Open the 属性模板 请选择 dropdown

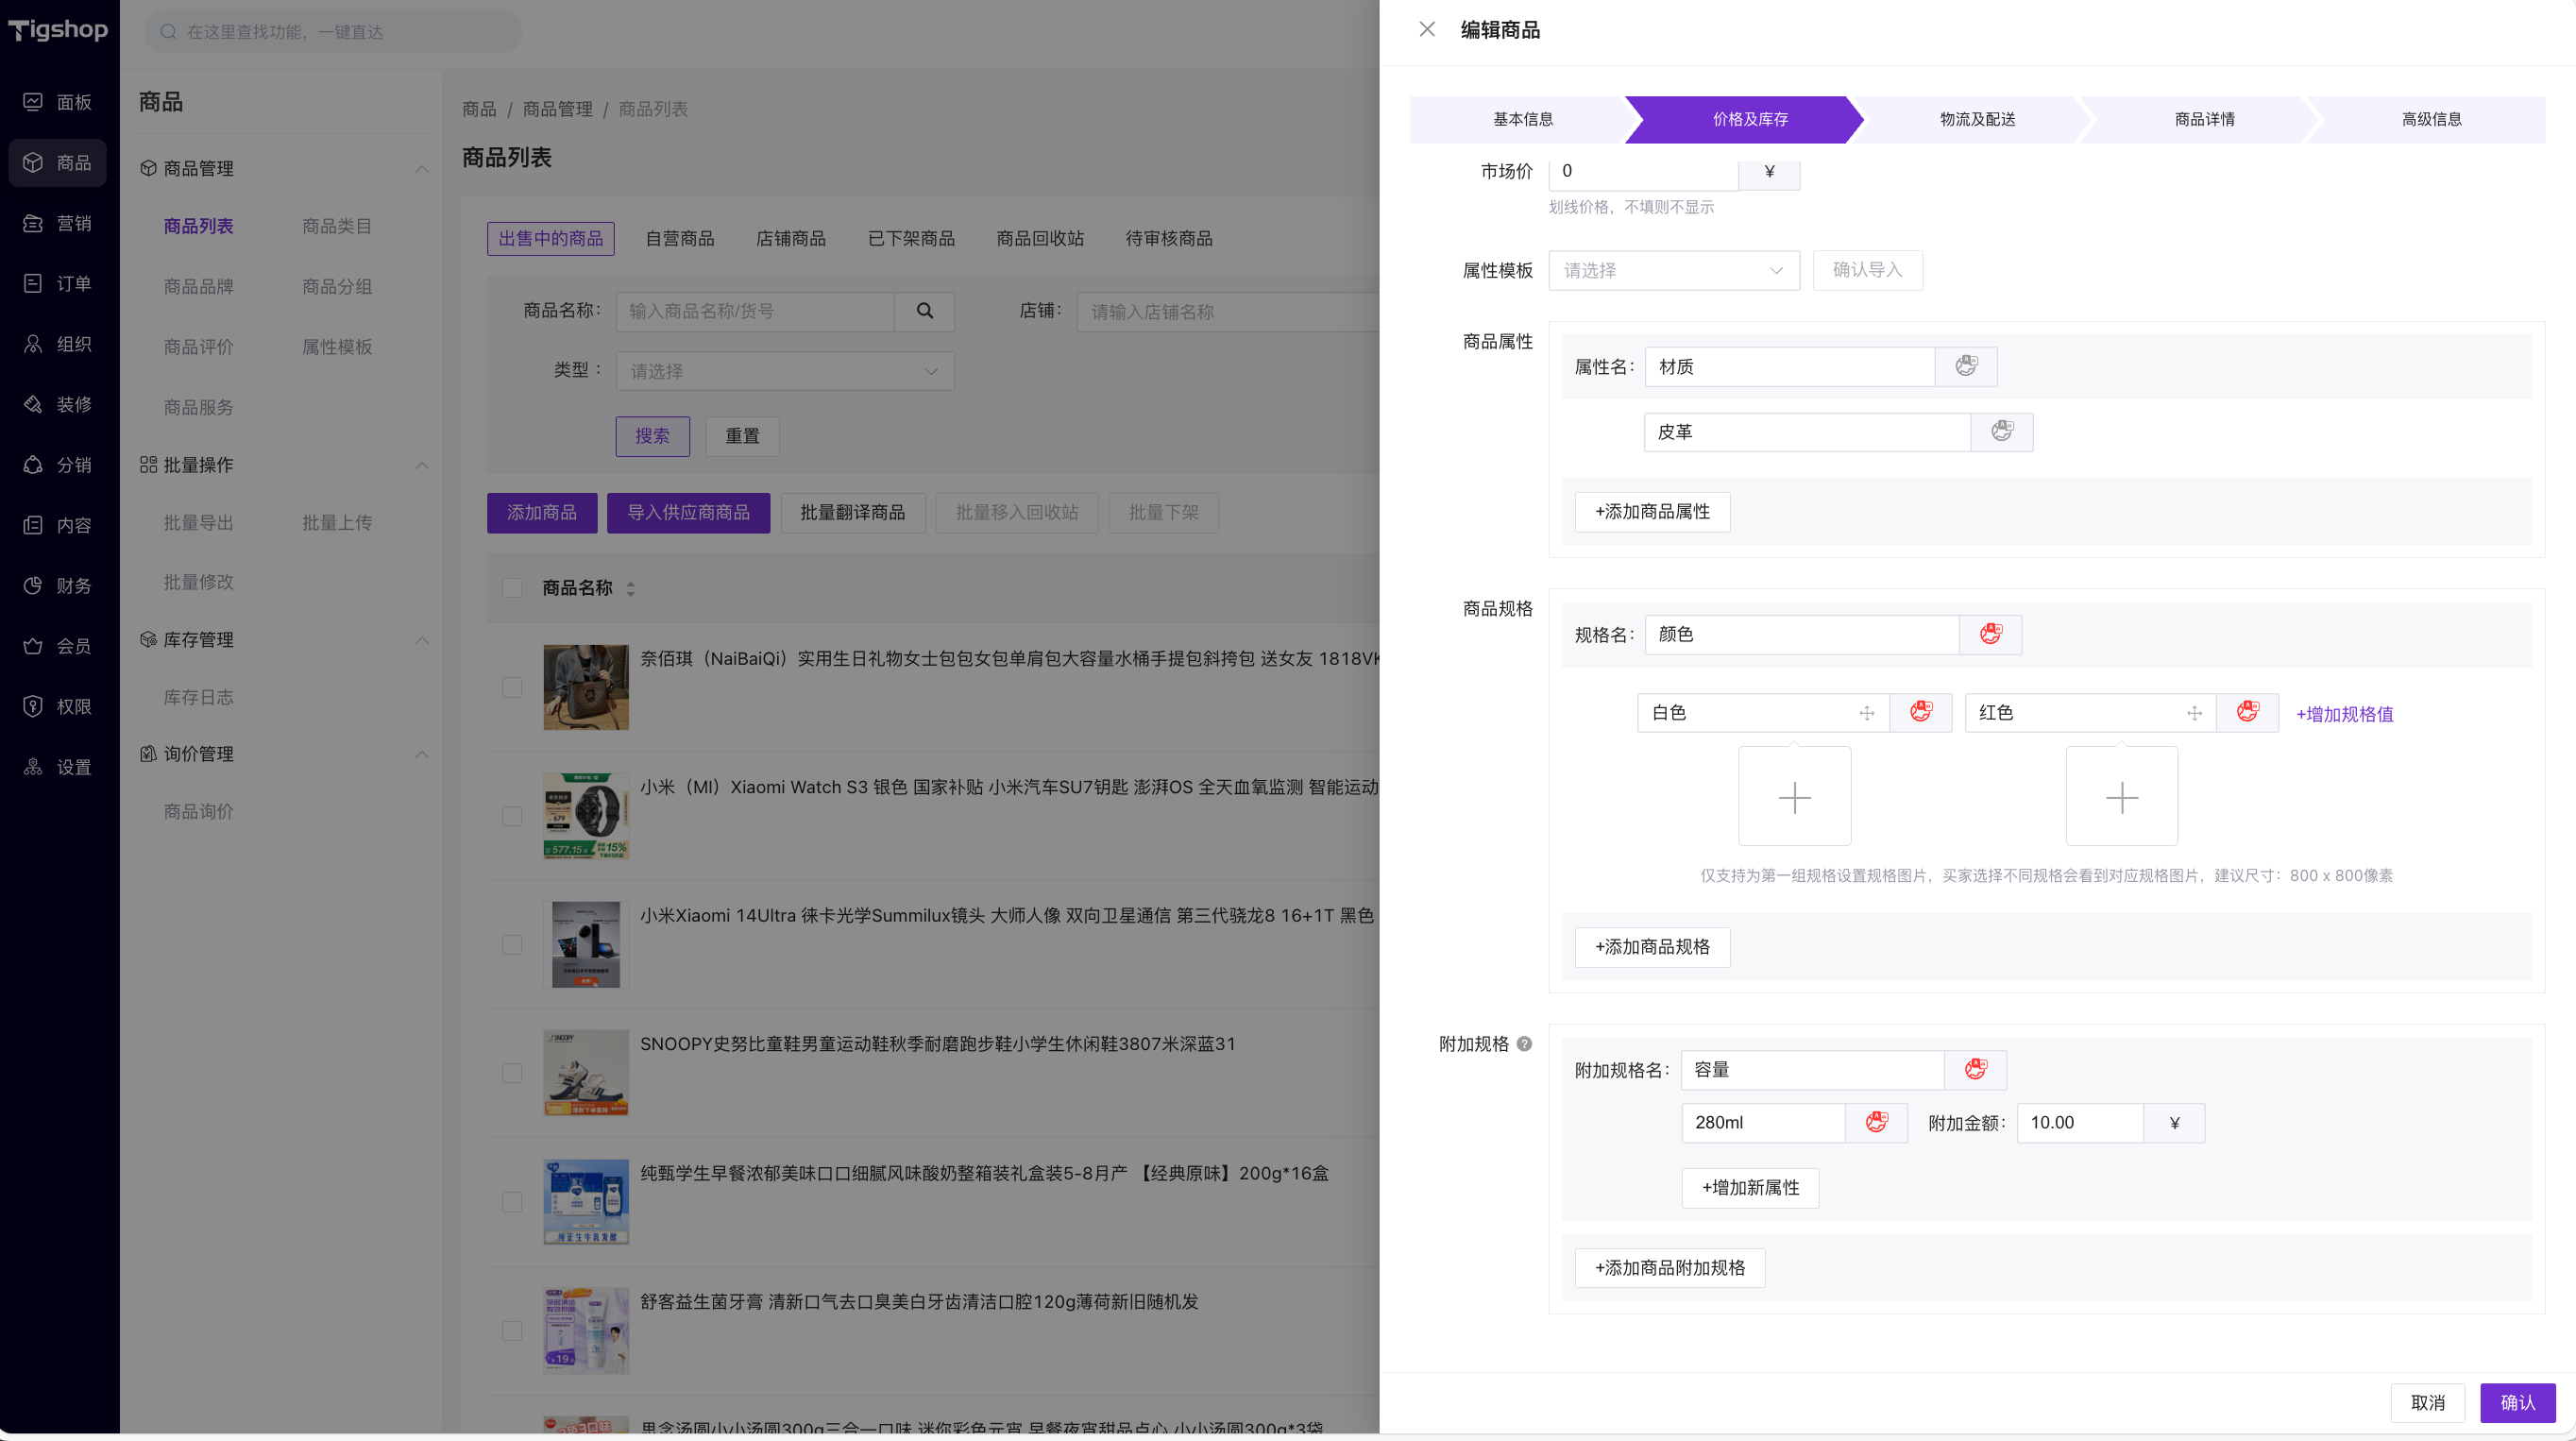[x=1673, y=270]
